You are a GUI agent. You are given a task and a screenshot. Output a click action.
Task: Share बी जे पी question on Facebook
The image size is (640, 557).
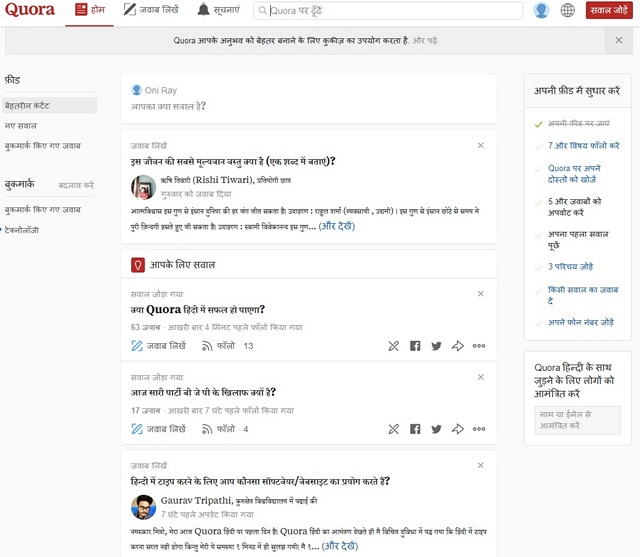tap(415, 429)
